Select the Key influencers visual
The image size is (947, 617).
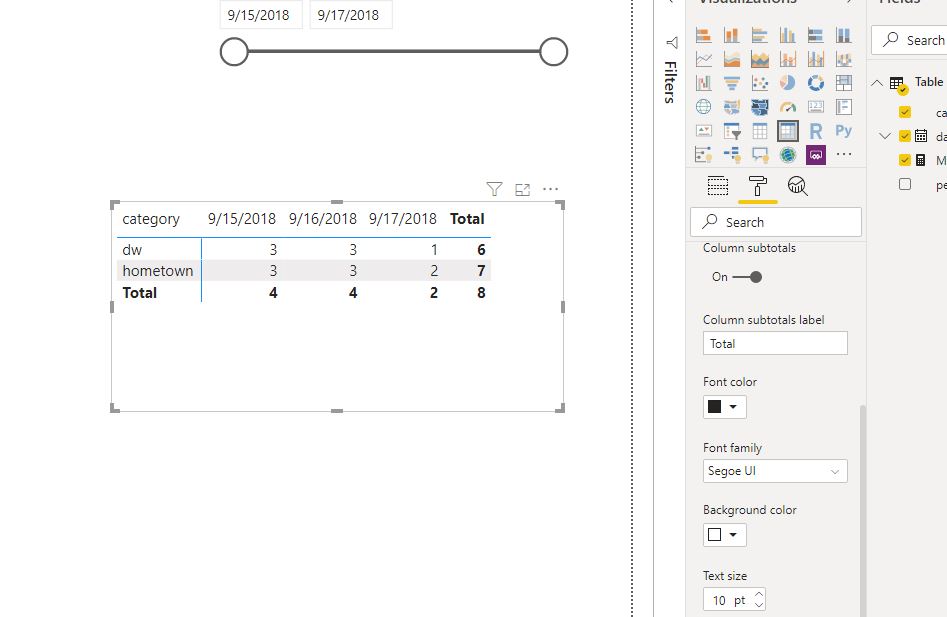coord(704,155)
